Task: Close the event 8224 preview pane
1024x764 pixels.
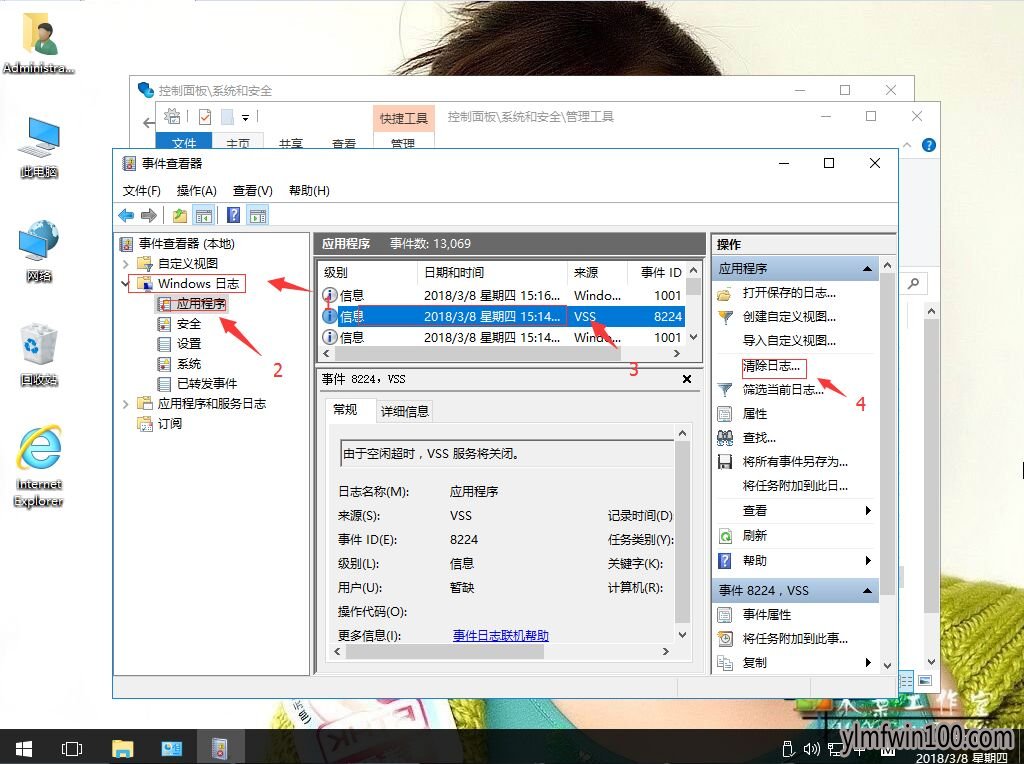Action: point(687,379)
